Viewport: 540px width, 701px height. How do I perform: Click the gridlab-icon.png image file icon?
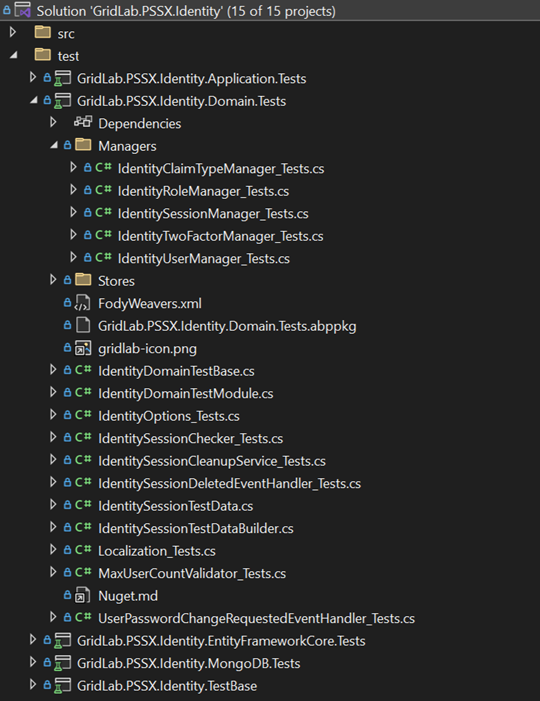83,348
